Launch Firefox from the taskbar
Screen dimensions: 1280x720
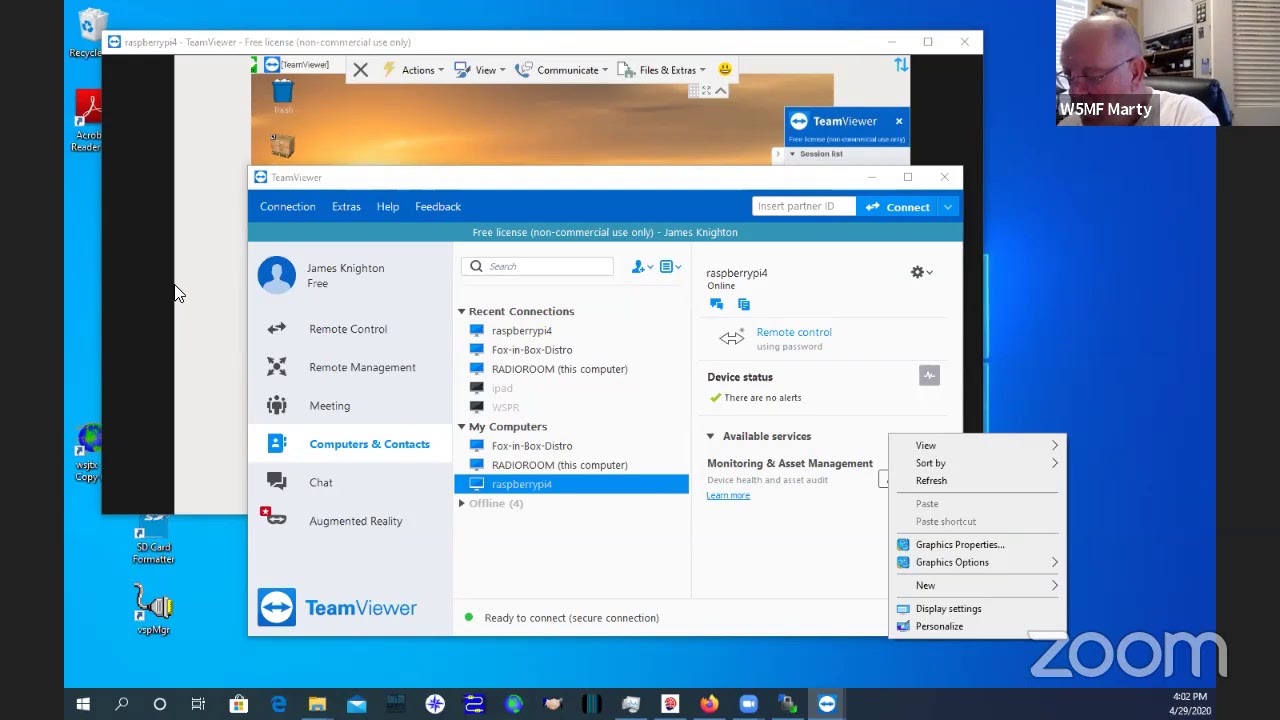(x=709, y=704)
